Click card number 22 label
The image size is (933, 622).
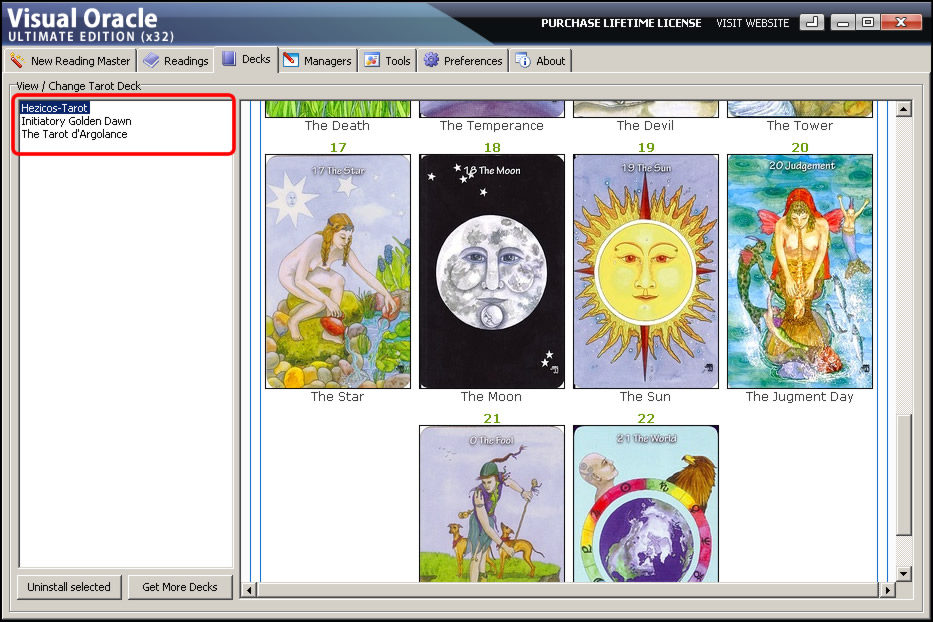click(x=646, y=418)
